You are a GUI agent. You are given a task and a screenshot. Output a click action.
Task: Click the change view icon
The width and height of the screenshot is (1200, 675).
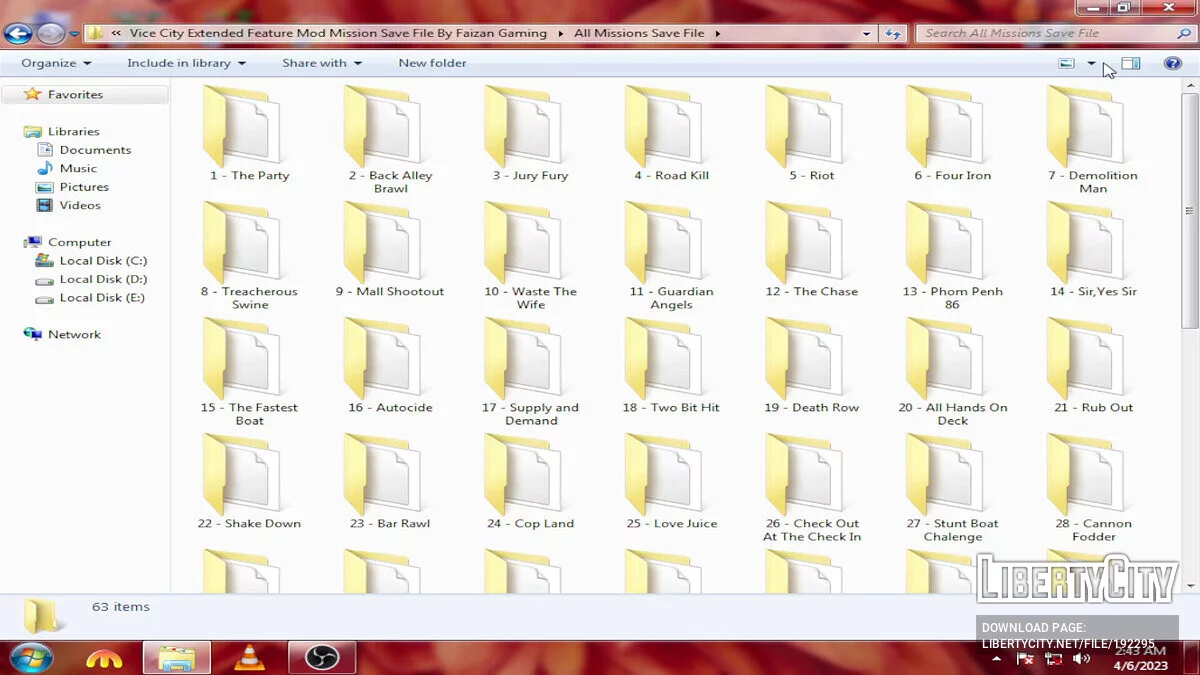click(x=1067, y=63)
